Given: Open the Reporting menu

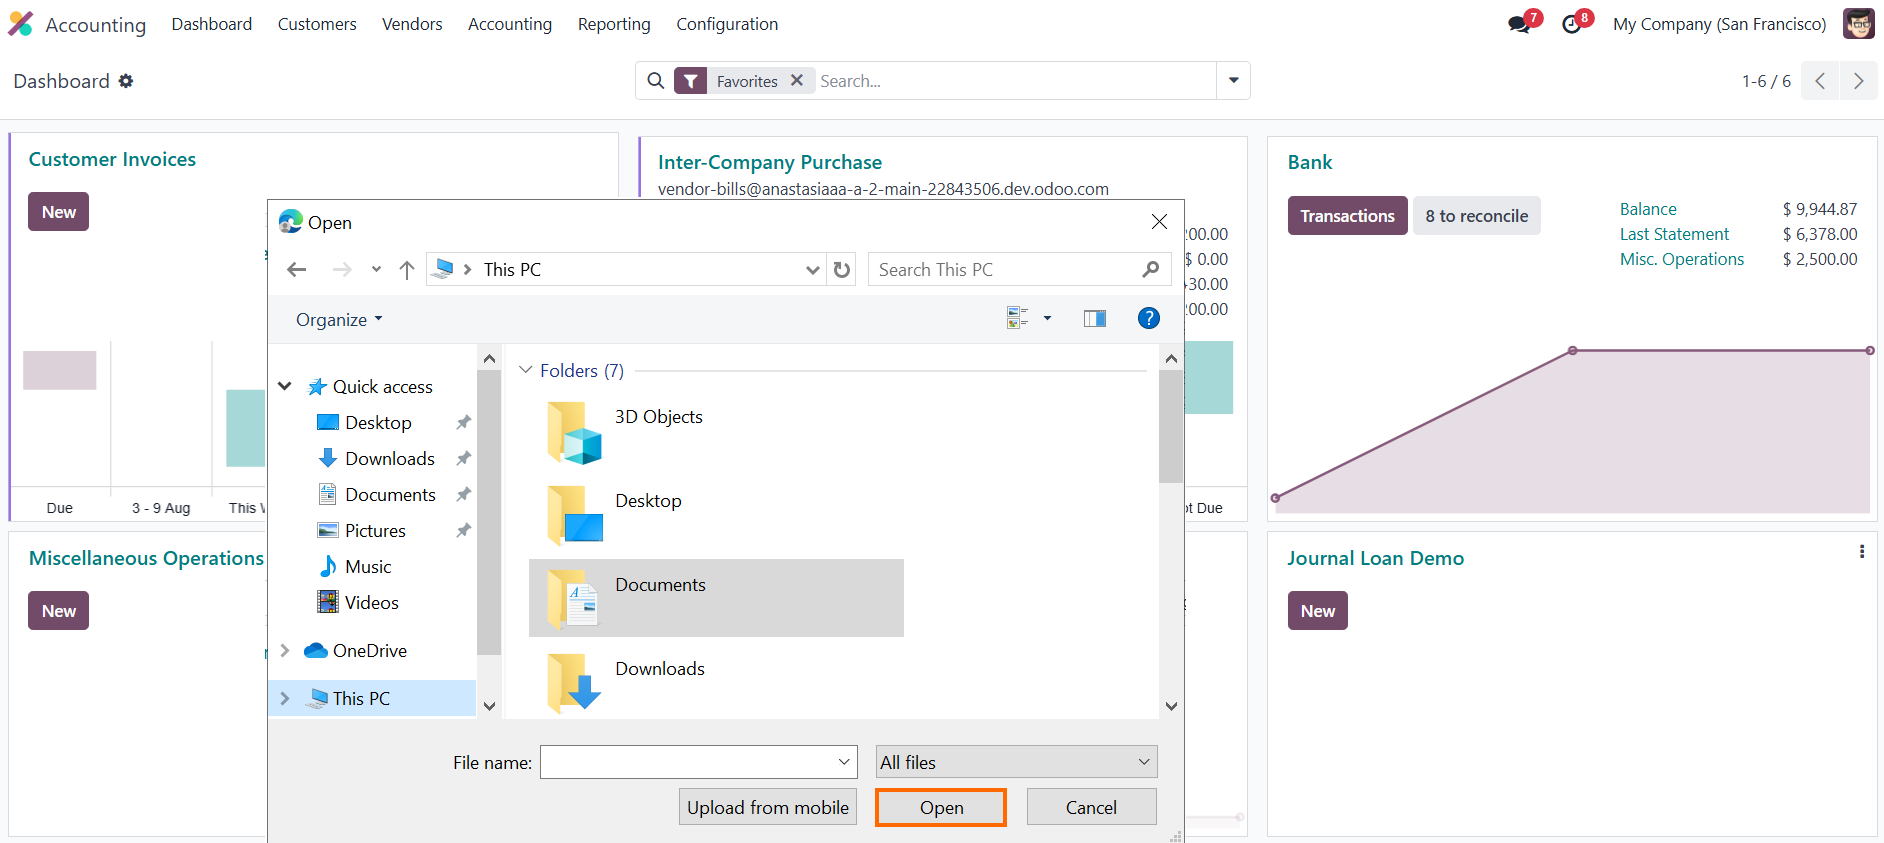Looking at the screenshot, I should (x=614, y=24).
